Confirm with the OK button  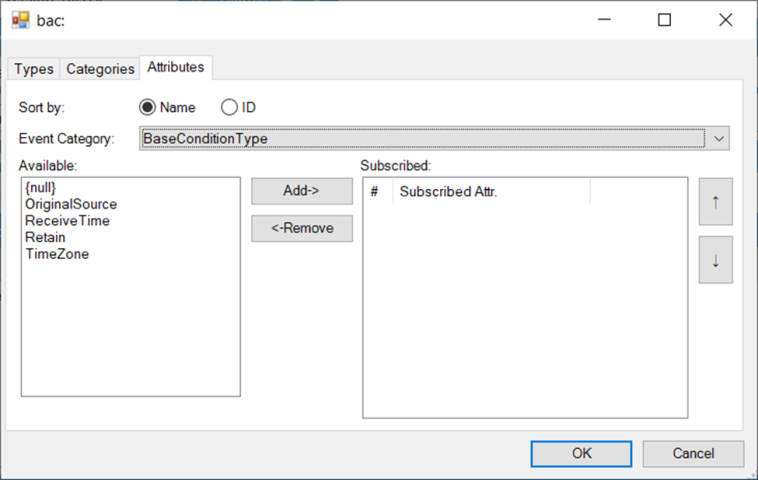click(581, 453)
